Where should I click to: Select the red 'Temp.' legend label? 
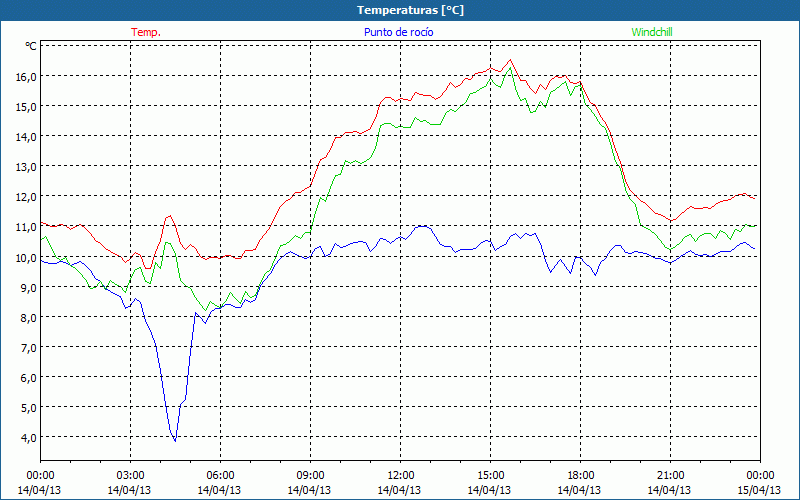pos(146,32)
